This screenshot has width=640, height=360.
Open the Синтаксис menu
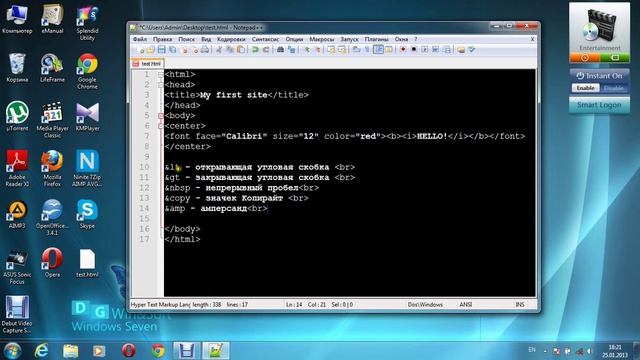pyautogui.click(x=265, y=39)
